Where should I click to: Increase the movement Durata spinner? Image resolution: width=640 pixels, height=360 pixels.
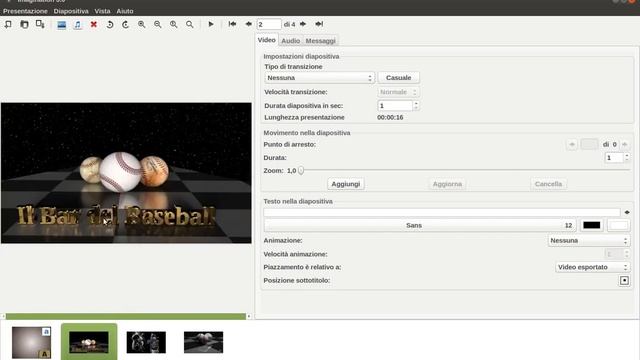627,156
